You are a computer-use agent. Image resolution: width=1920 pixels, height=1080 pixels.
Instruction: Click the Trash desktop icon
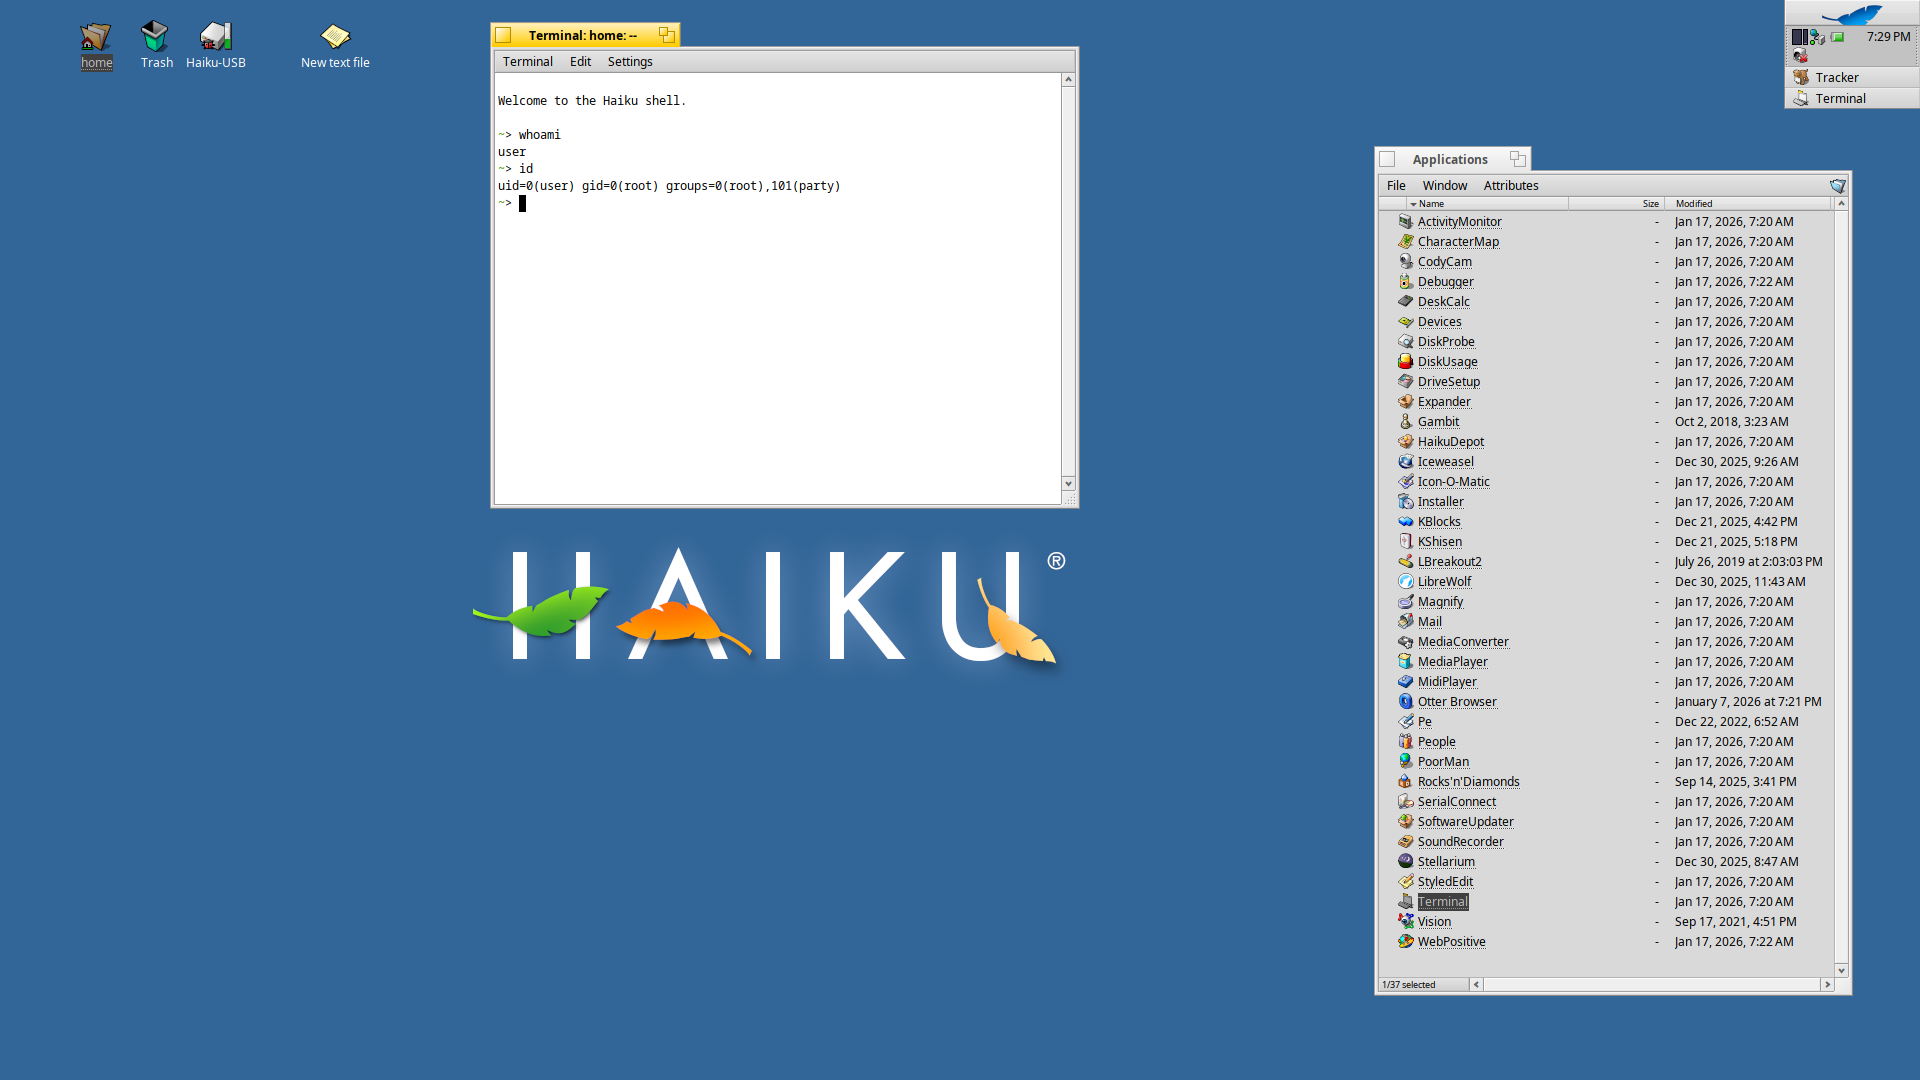click(155, 37)
